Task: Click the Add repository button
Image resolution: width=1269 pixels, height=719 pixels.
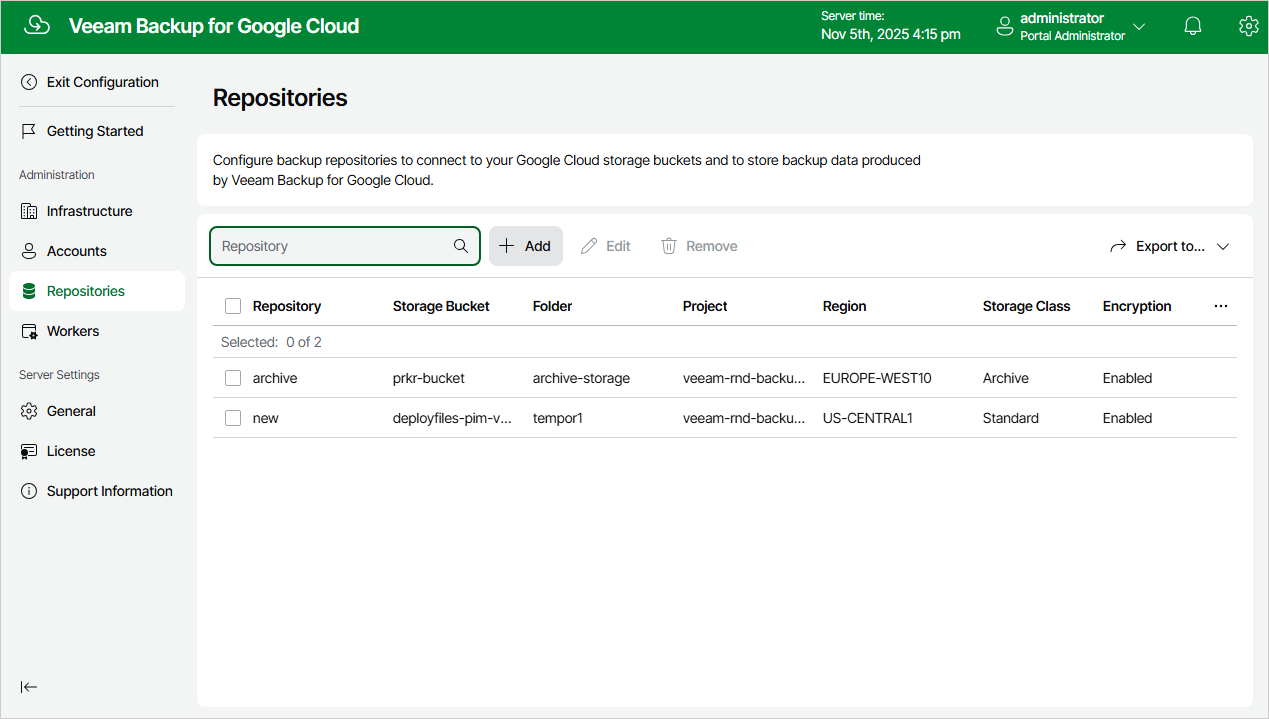Action: [x=526, y=246]
